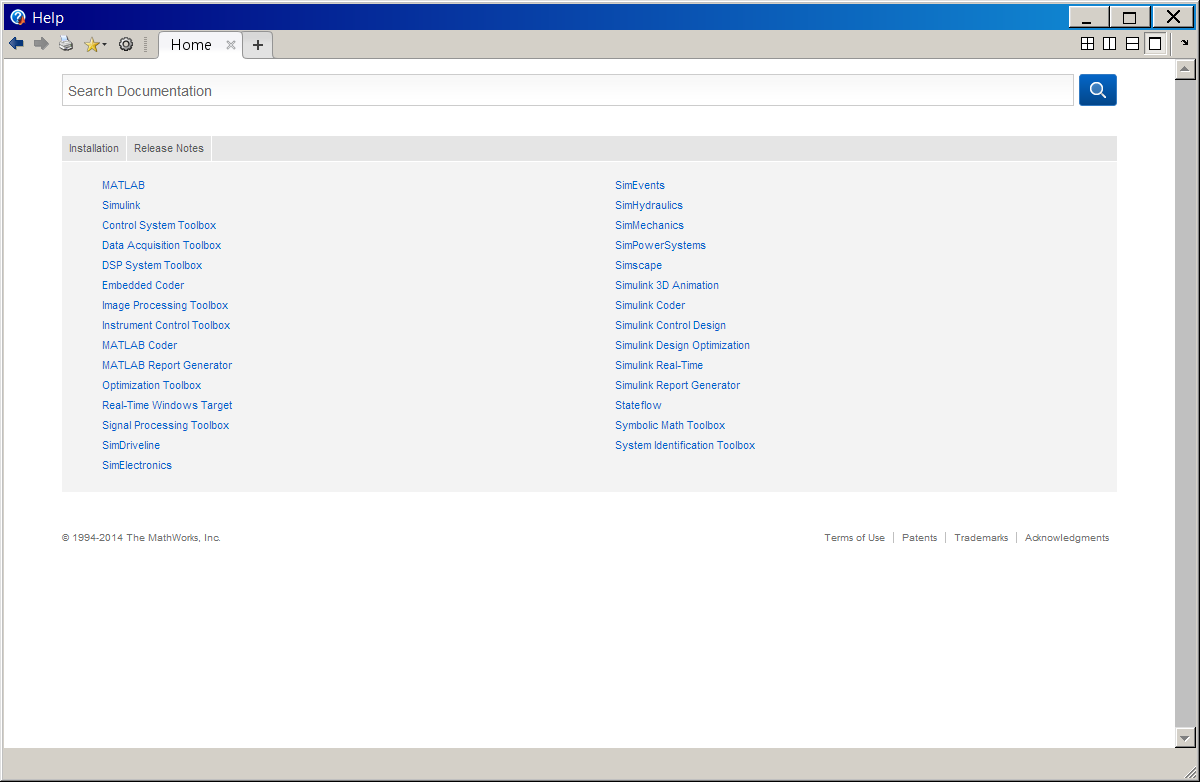The image size is (1200, 782).
Task: Minimize the Help window
Action: click(x=1088, y=17)
